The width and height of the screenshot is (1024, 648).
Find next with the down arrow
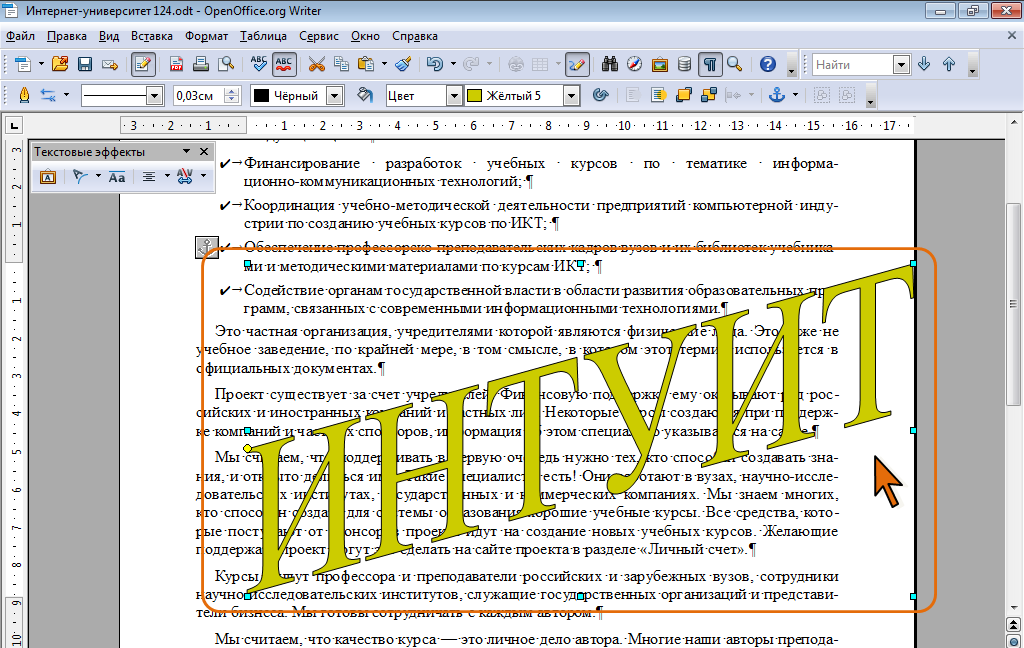(x=924, y=64)
